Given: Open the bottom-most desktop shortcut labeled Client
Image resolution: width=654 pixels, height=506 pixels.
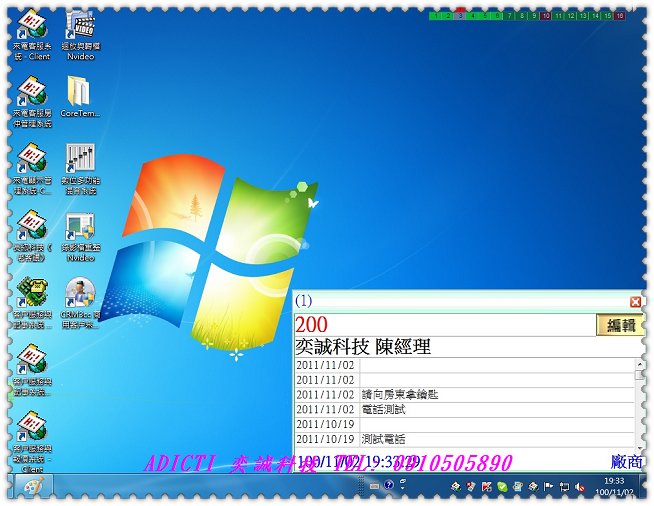Looking at the screenshot, I should coord(32,442).
